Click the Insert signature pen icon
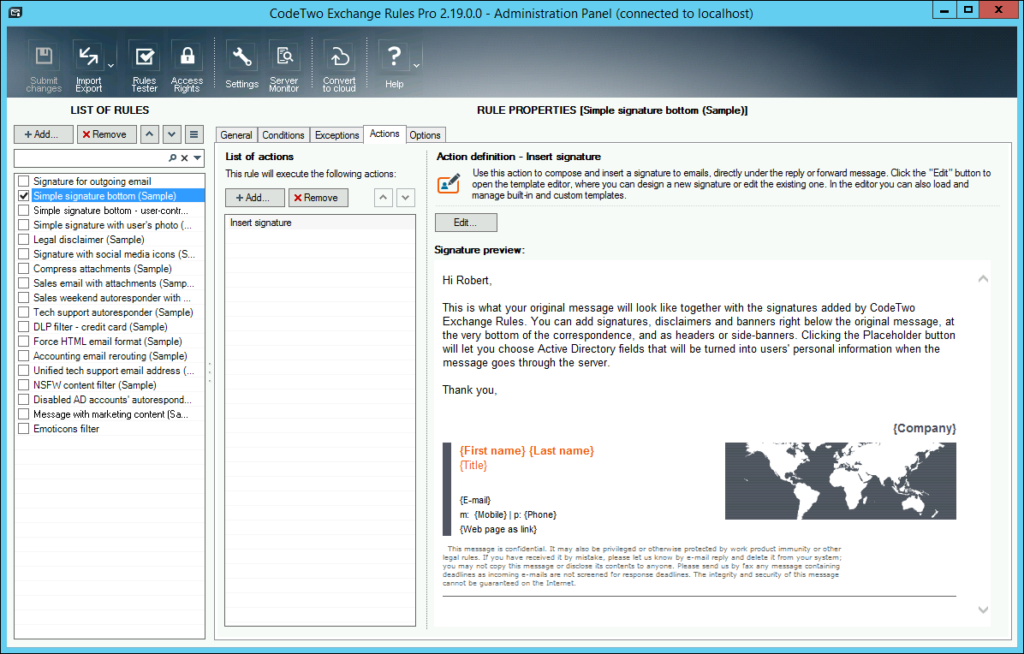The width and height of the screenshot is (1024, 654). point(449,184)
